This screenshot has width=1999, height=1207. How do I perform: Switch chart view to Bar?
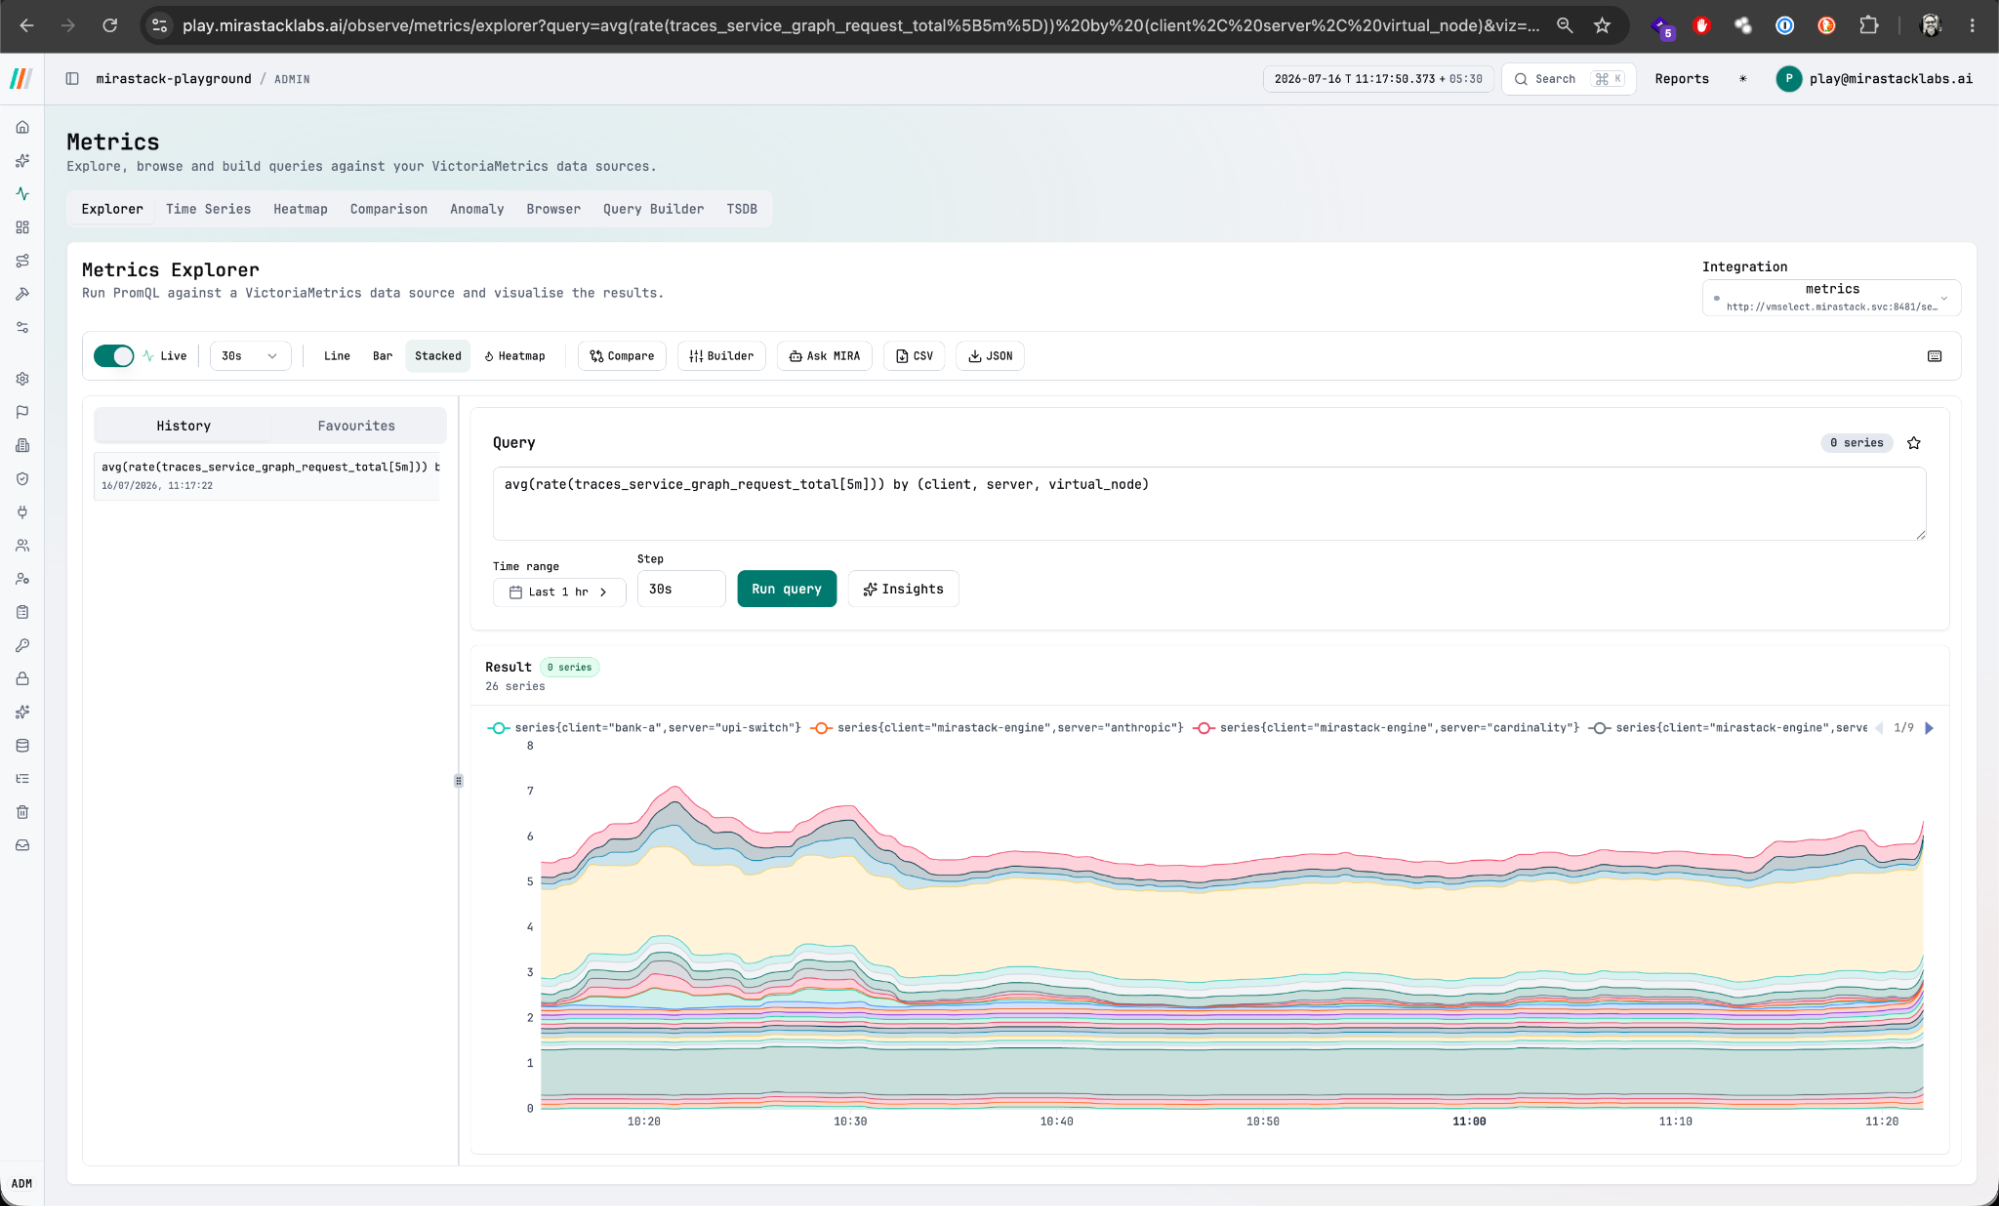382,356
